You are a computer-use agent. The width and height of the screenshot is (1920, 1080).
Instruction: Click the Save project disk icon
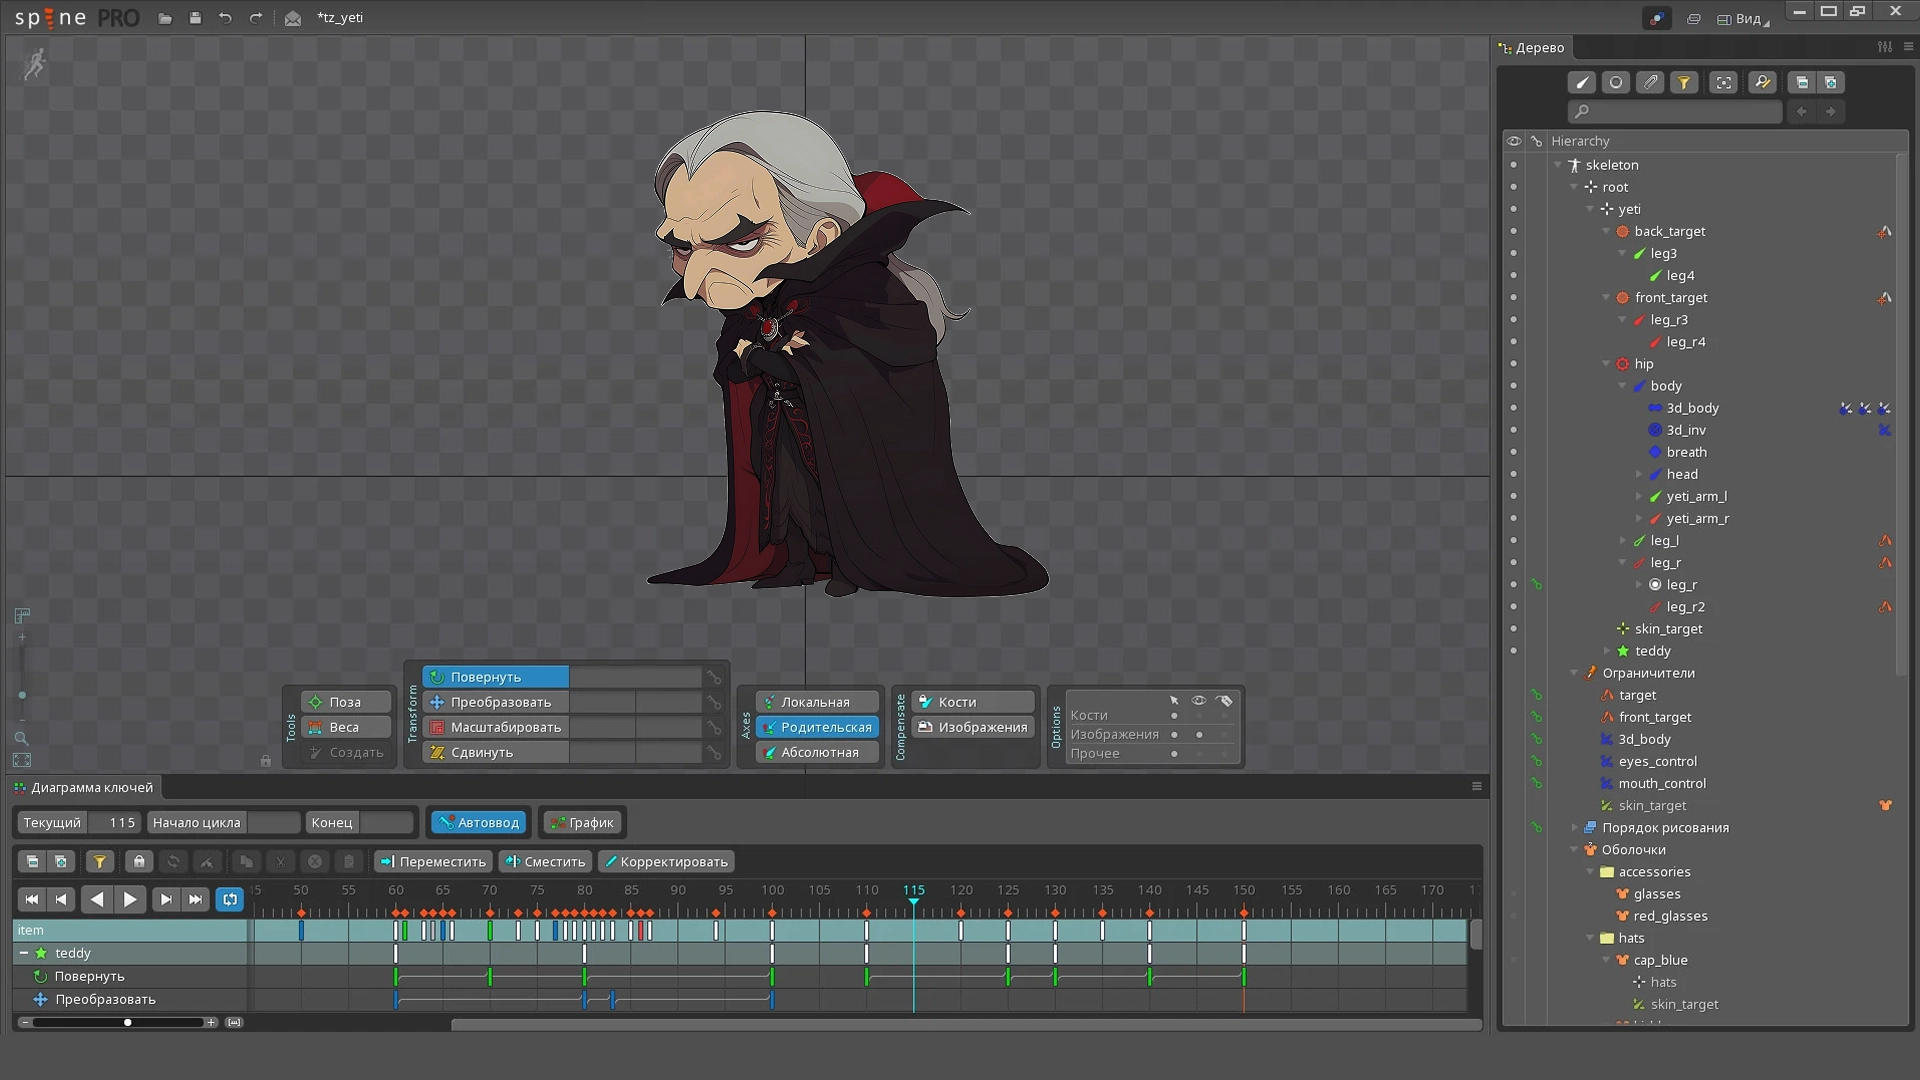[x=195, y=18]
